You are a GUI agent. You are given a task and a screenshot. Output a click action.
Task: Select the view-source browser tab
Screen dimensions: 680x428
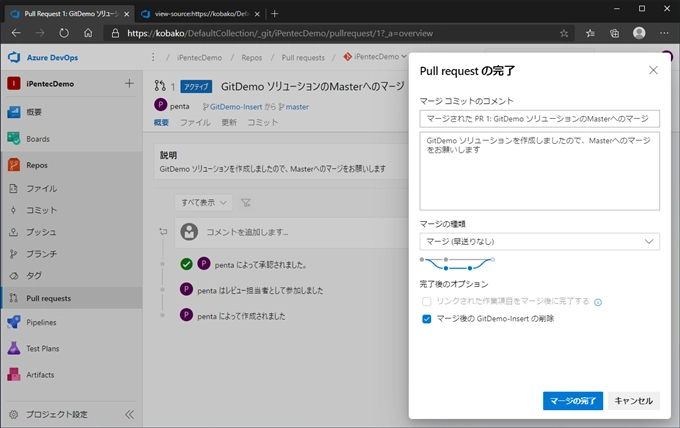(200, 14)
